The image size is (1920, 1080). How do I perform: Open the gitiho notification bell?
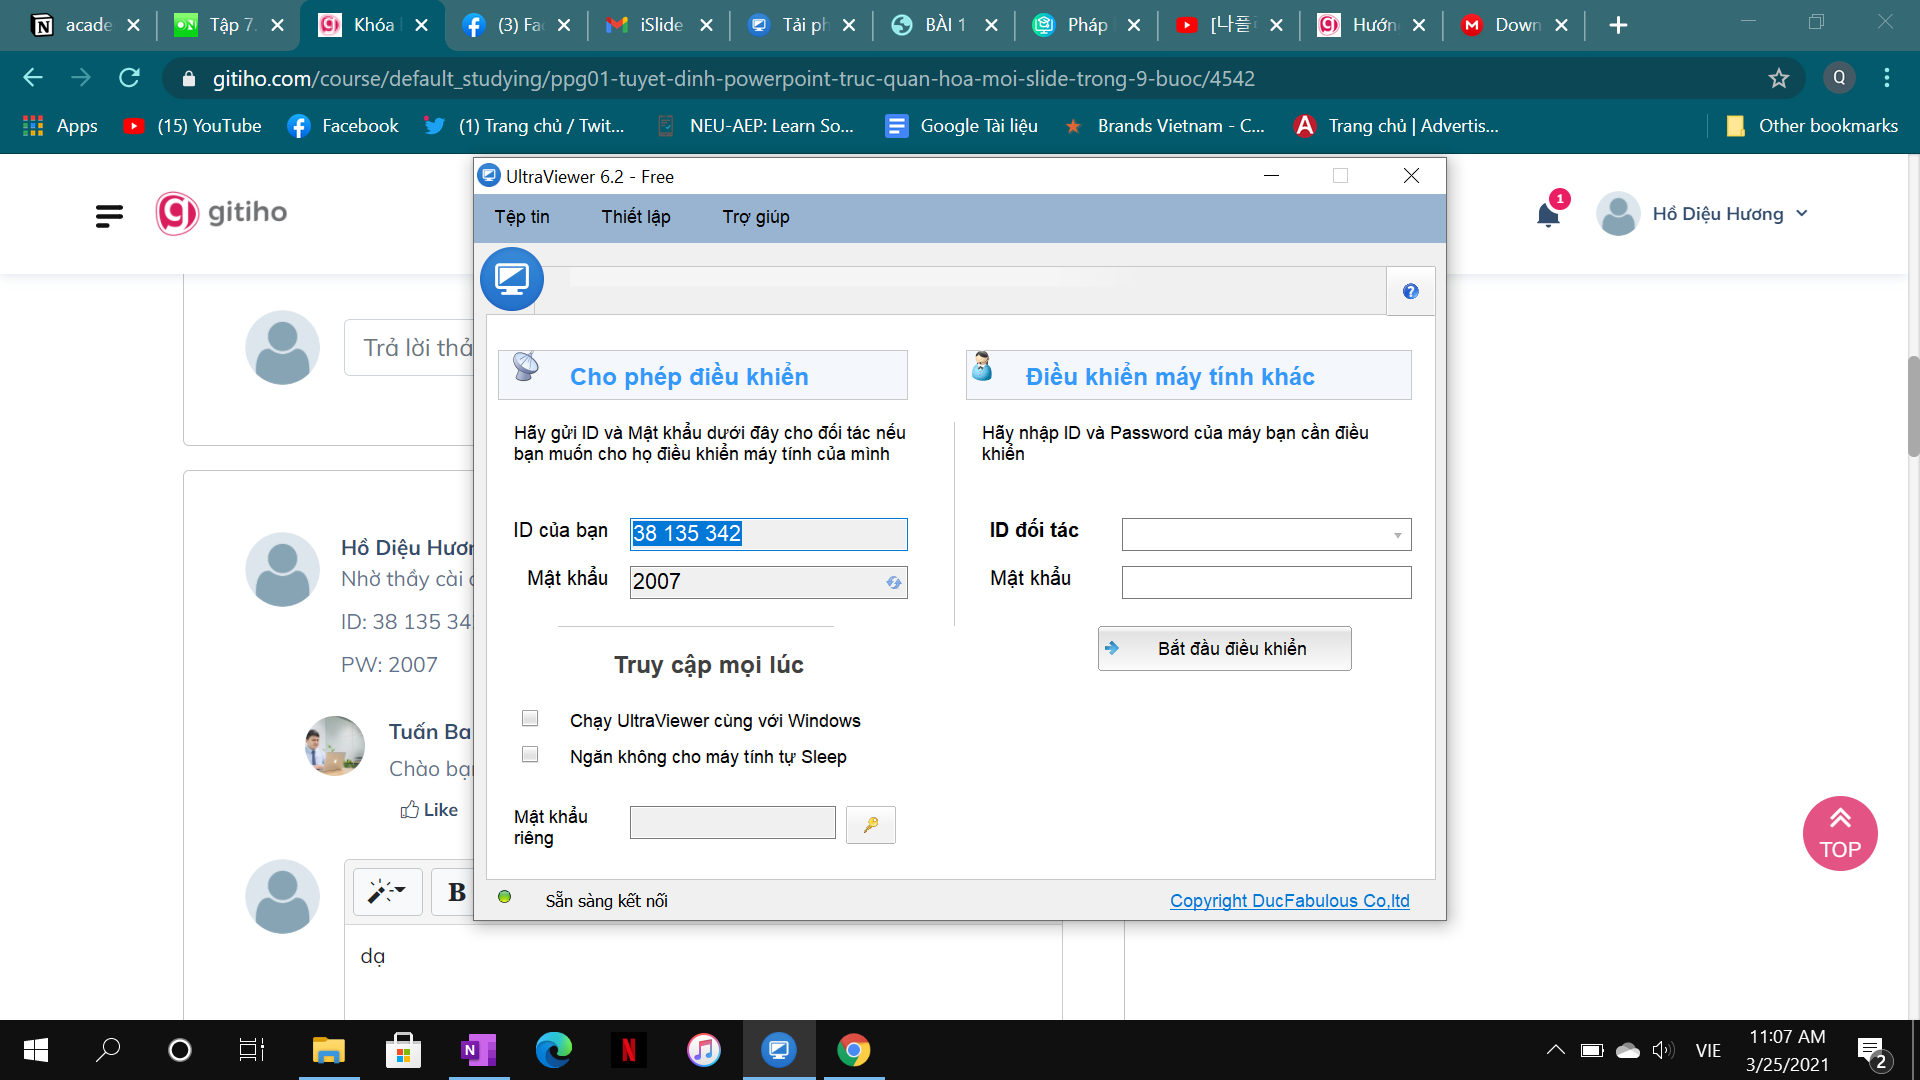coord(1548,214)
